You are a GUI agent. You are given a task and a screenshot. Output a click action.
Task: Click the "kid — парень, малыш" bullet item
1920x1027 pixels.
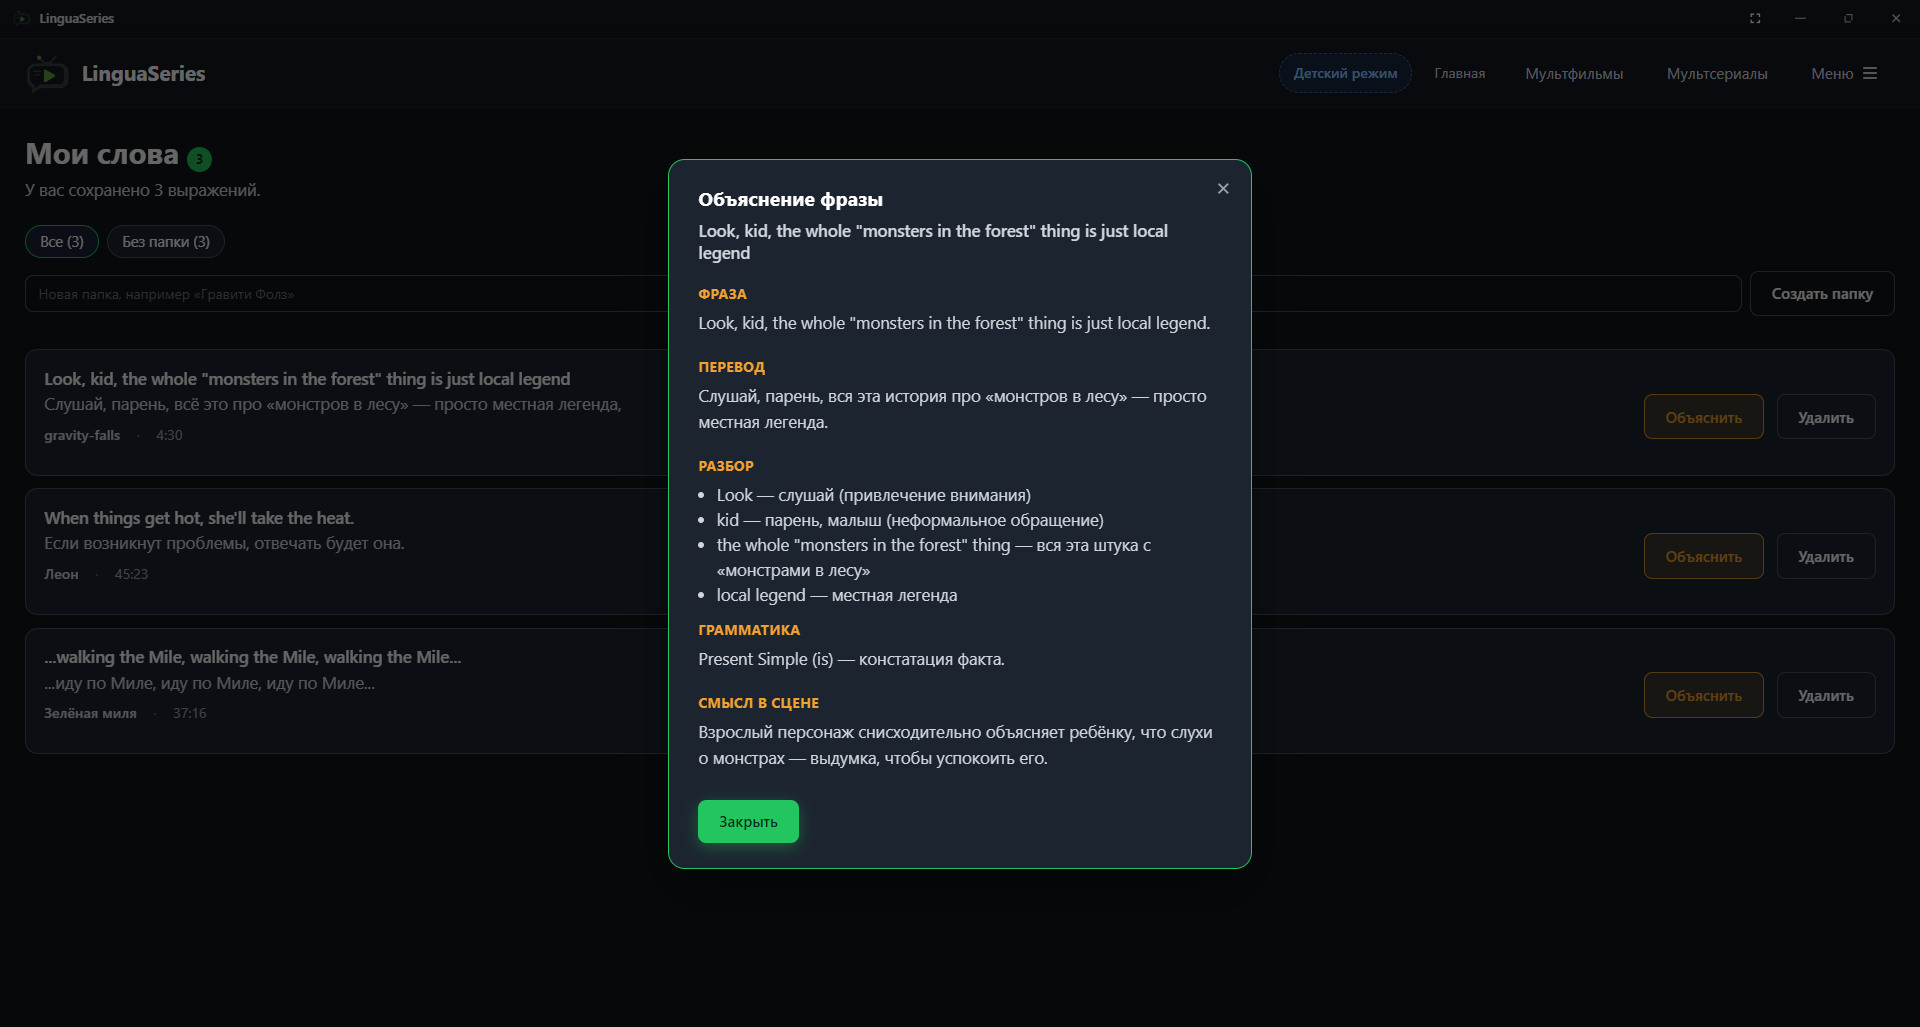[x=910, y=520]
